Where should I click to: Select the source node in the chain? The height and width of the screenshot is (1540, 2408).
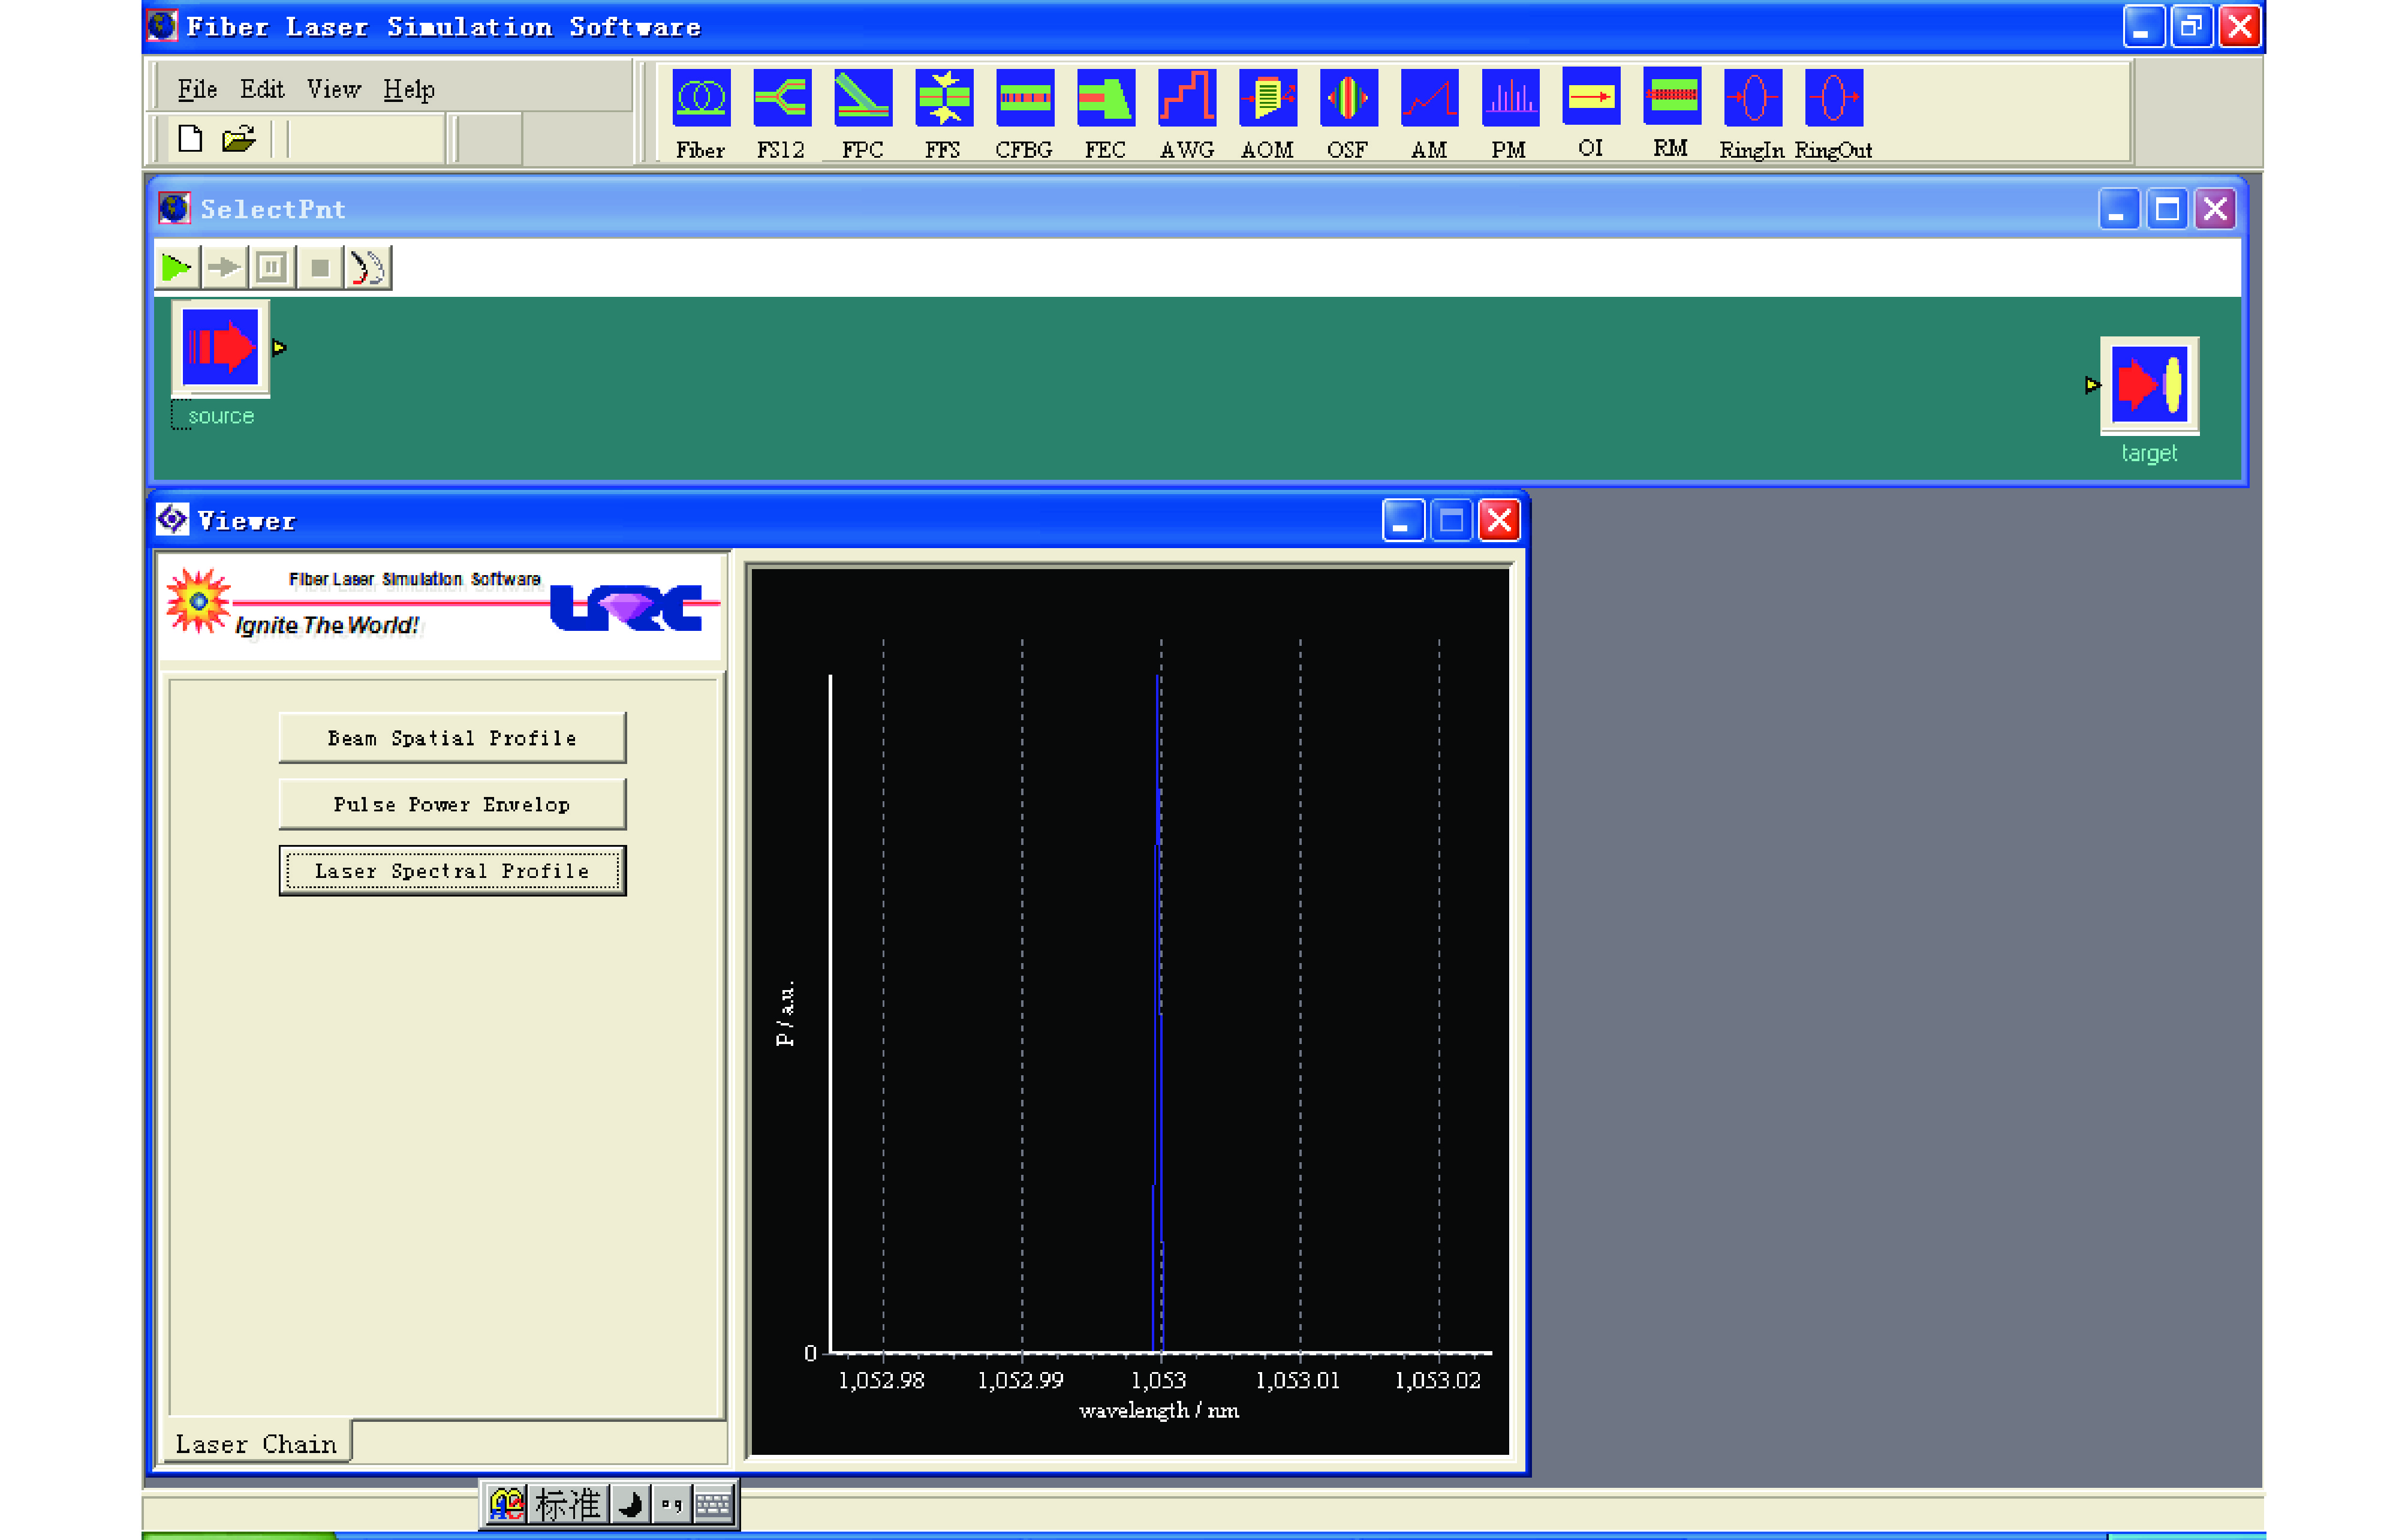(x=221, y=348)
